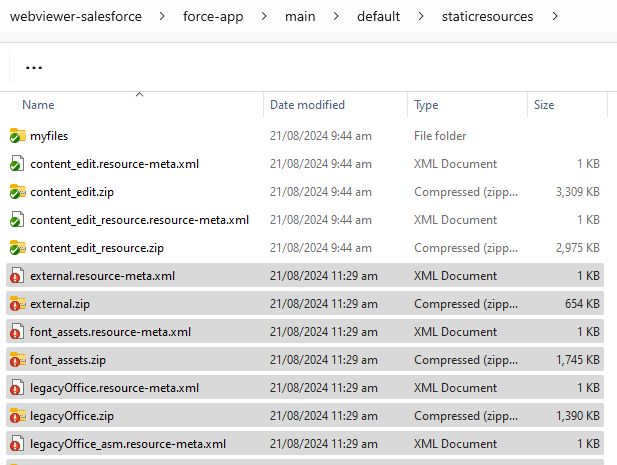Select file name content_edit.zip
The width and height of the screenshot is (617, 465).
[x=72, y=192]
